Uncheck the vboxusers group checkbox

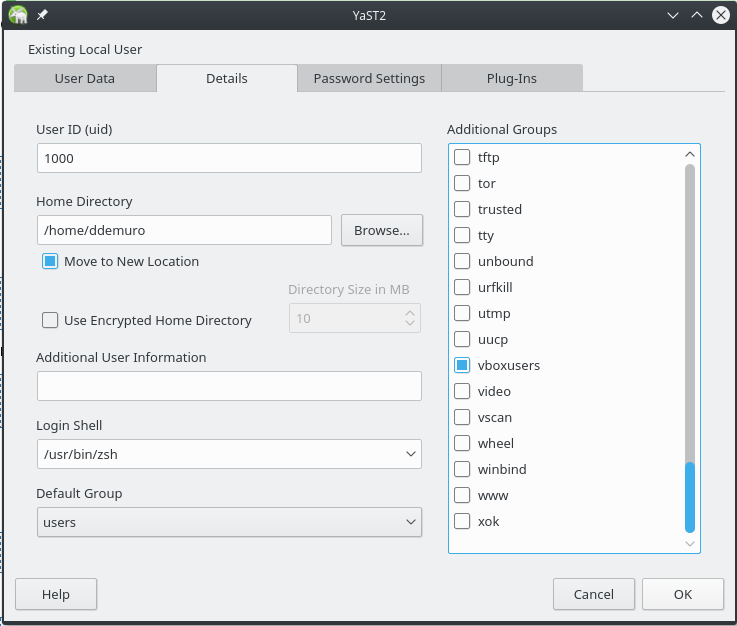[462, 365]
